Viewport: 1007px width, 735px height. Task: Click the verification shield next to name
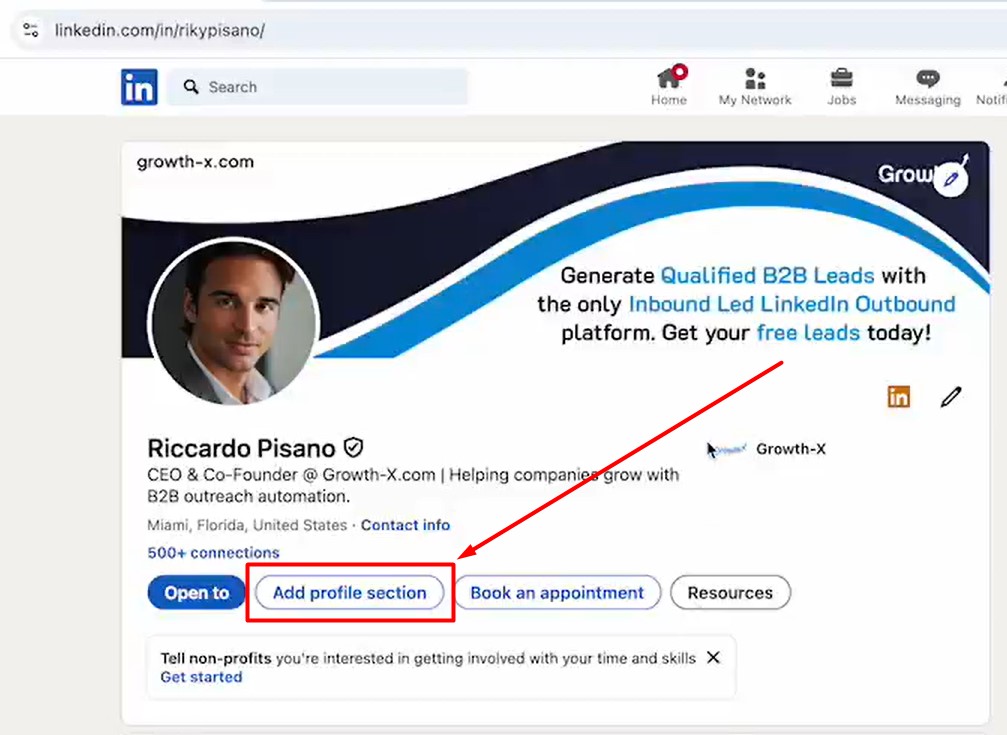[354, 447]
